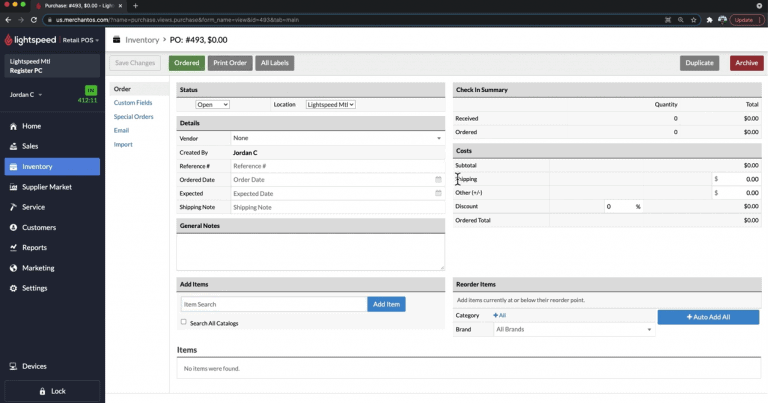768x403 pixels.
Task: Click the Marketing icon in sidebar
Action: click(13, 268)
